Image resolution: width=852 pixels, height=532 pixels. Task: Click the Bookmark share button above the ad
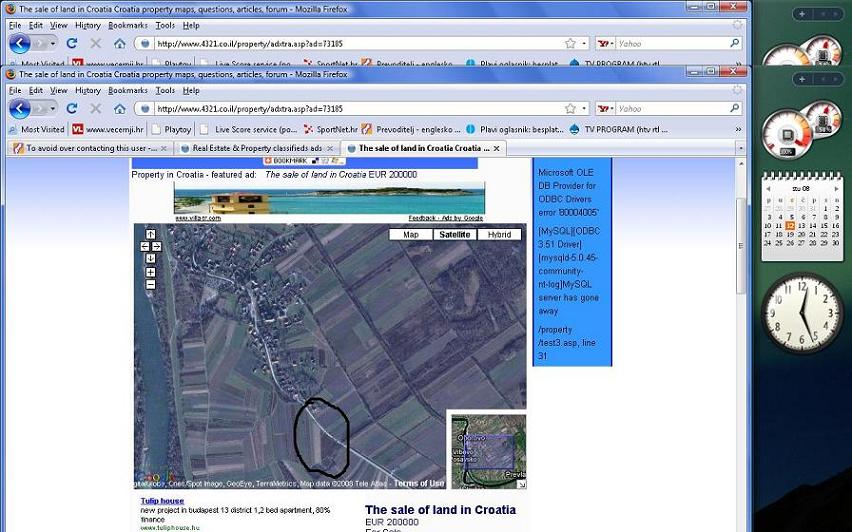(304, 161)
